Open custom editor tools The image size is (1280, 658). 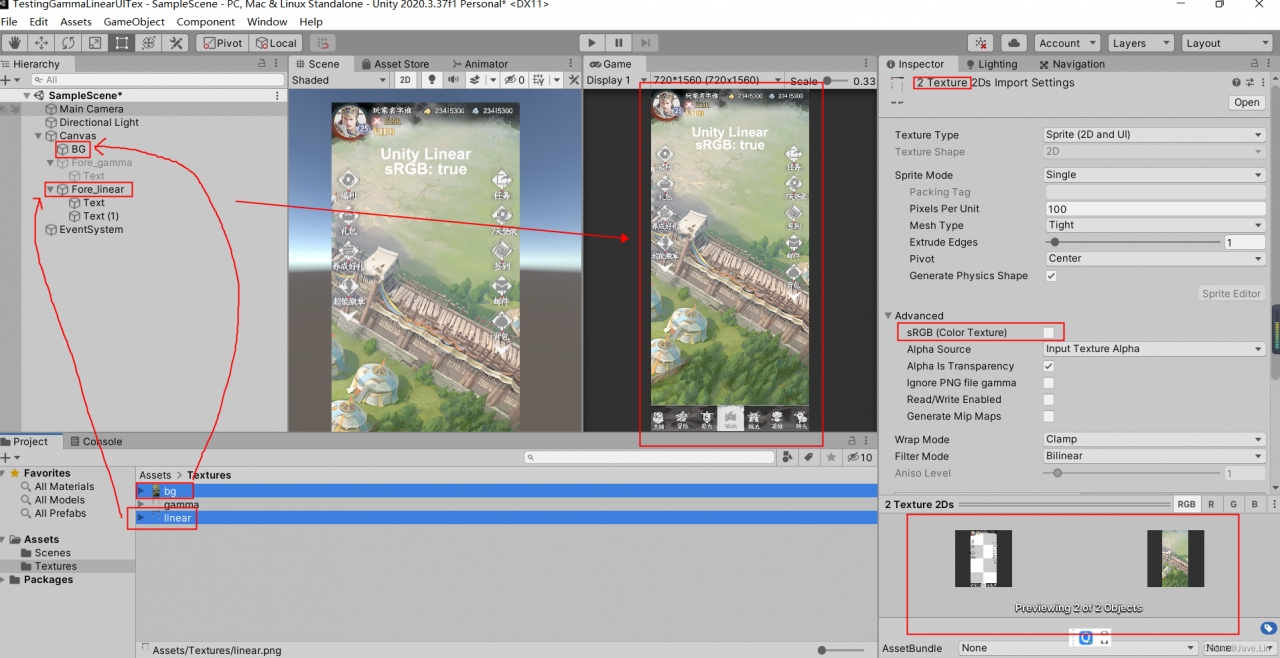(176, 43)
